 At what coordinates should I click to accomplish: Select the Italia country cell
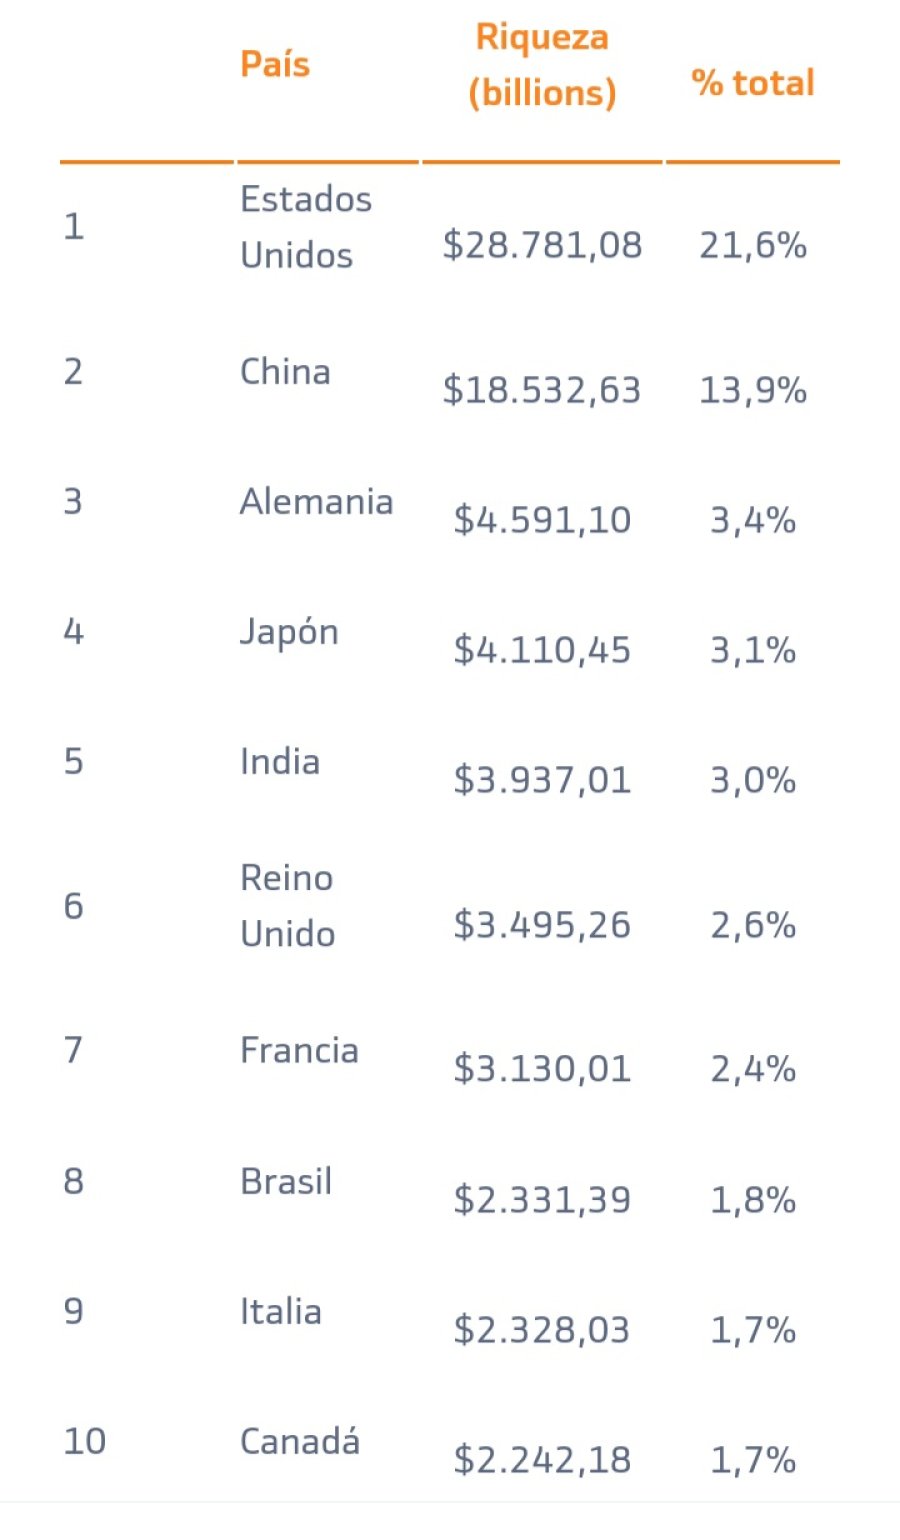pos(281,1312)
